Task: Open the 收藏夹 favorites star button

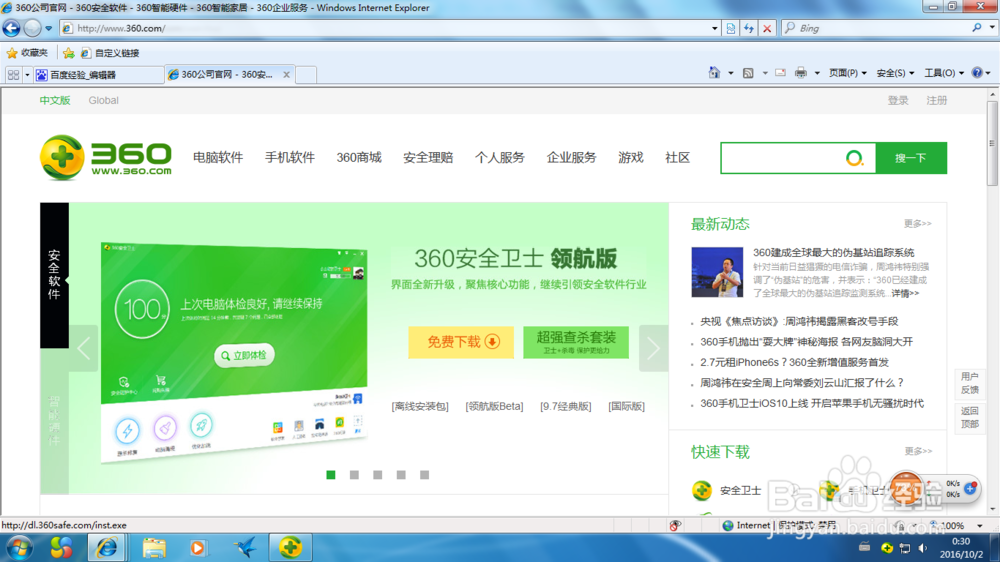Action: 27,53
